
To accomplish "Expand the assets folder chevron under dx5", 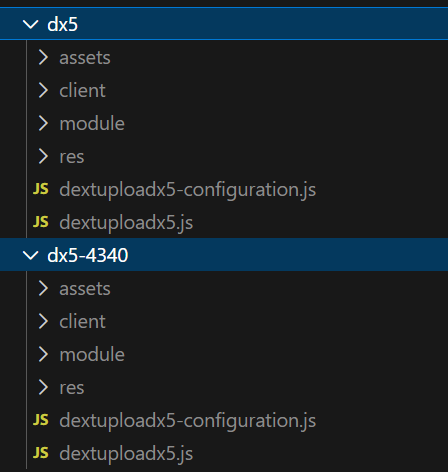I will (43, 57).
